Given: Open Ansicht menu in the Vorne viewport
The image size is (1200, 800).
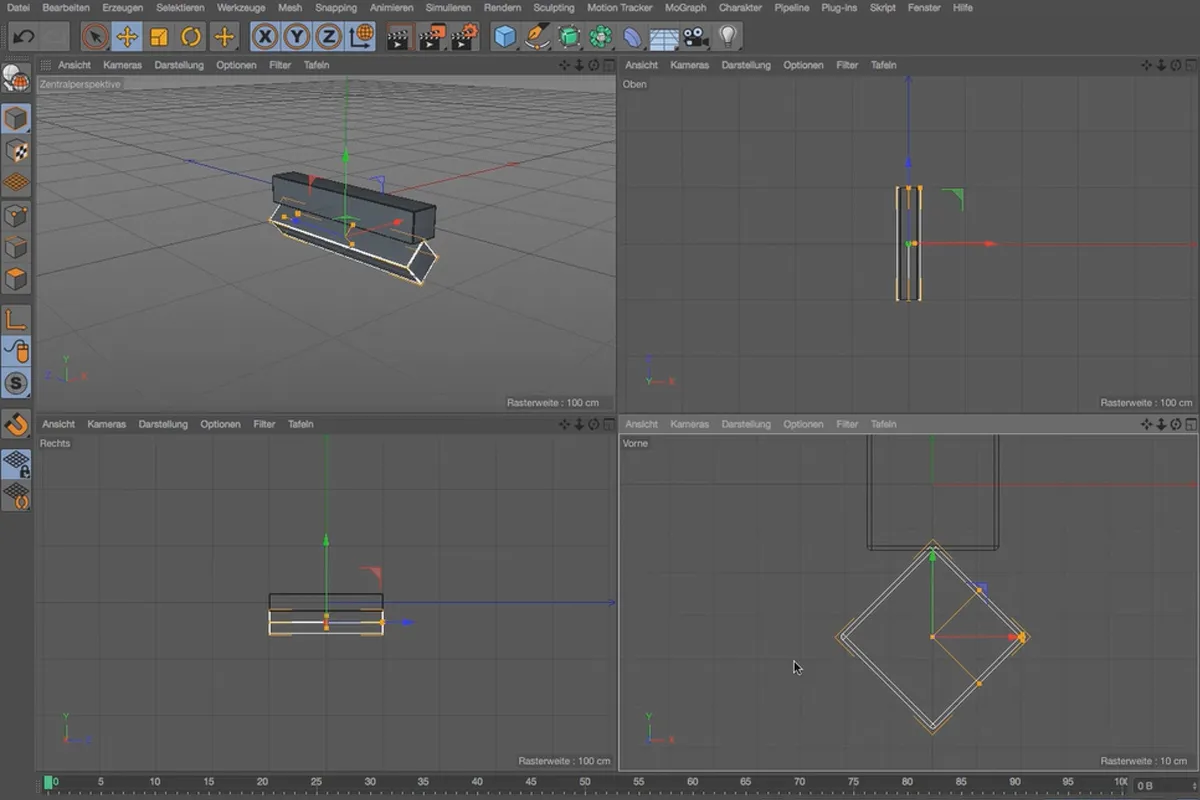Looking at the screenshot, I should click(x=642, y=424).
